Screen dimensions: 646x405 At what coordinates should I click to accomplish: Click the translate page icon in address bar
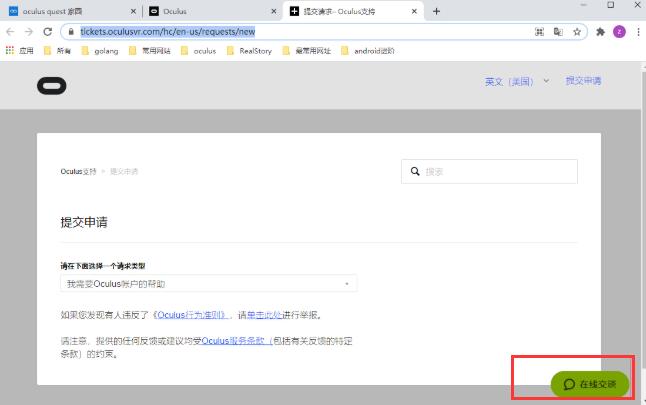[559, 31]
